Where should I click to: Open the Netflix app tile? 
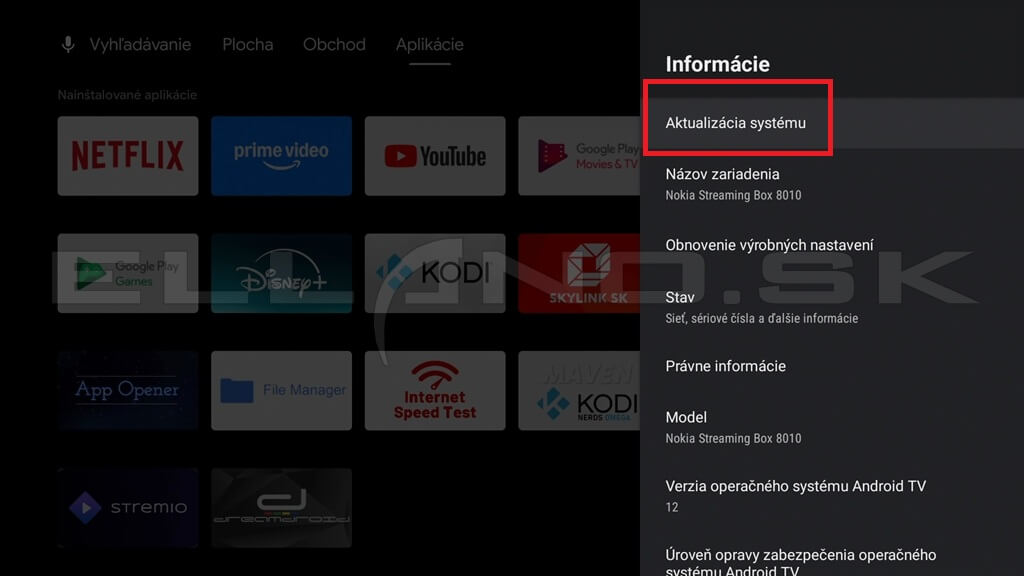coord(128,155)
